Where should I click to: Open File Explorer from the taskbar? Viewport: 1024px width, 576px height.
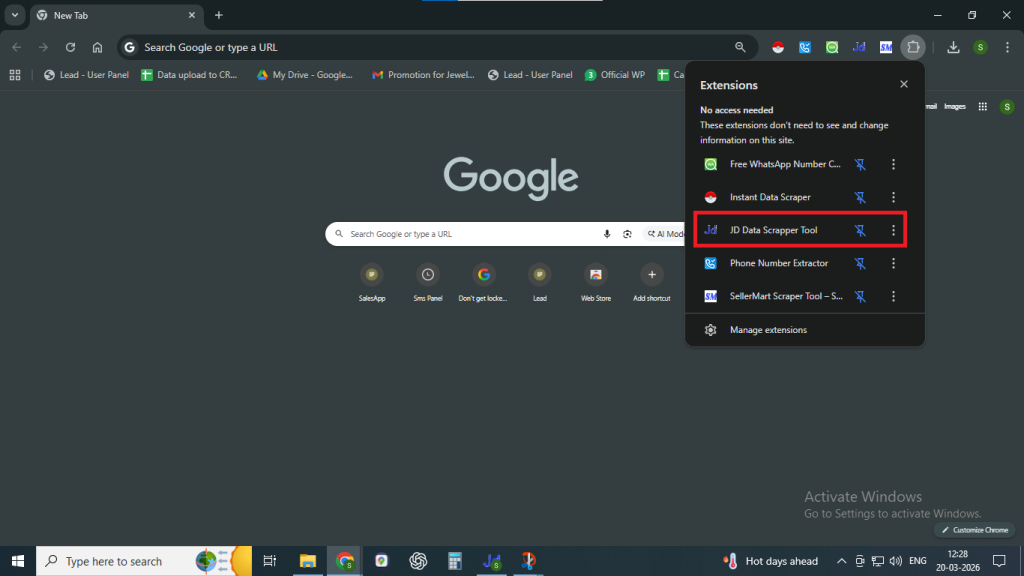(x=307, y=561)
